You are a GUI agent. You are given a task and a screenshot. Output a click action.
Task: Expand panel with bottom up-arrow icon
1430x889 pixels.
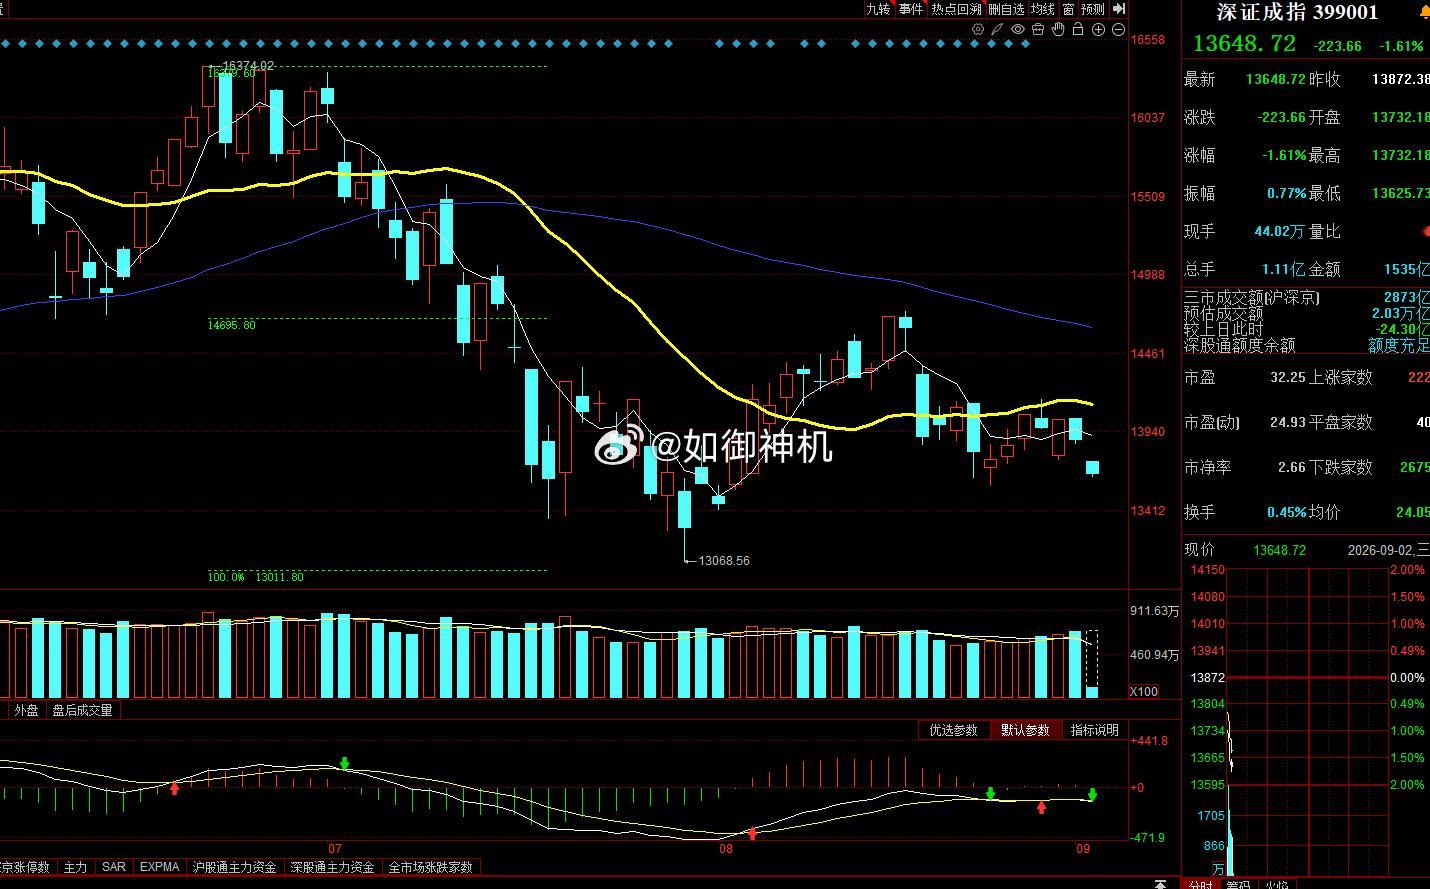tap(1160, 884)
